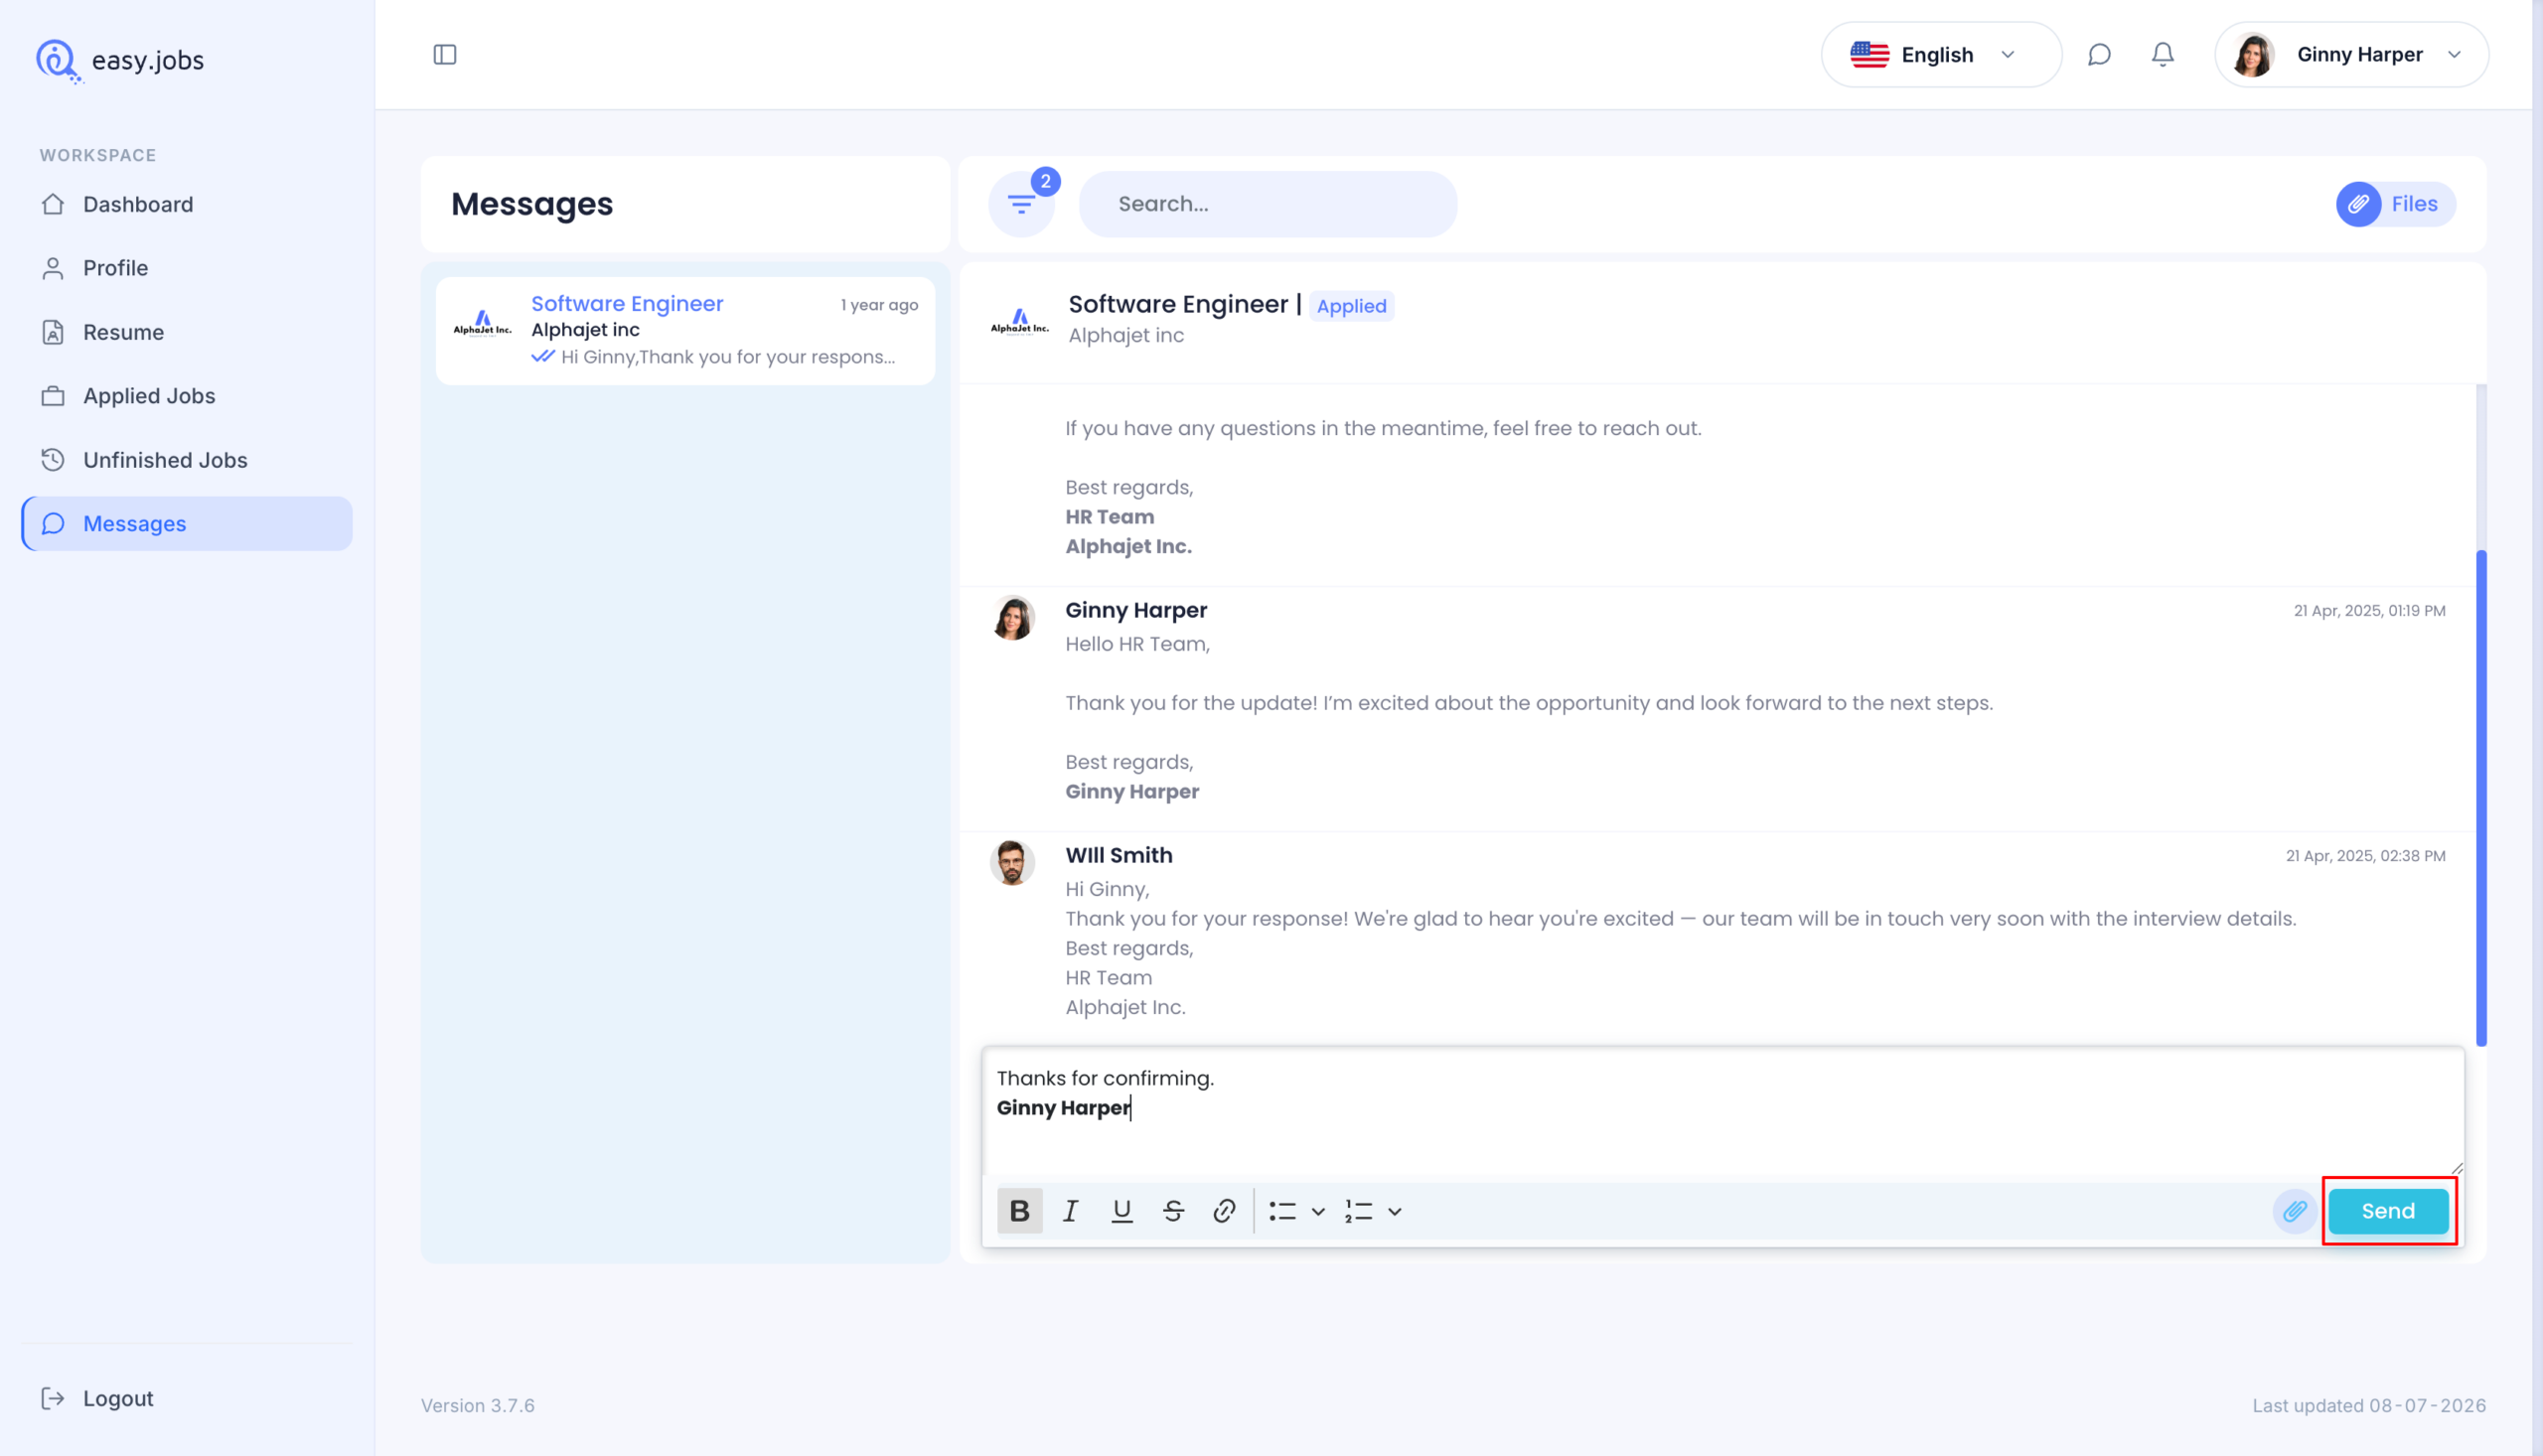2543x1456 pixels.
Task: Attach a file using the paperclip
Action: click(x=2294, y=1211)
